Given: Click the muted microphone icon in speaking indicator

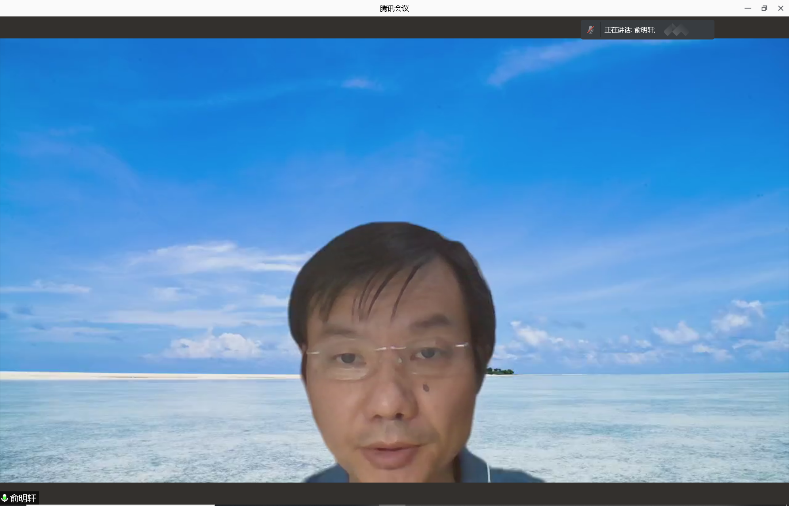Looking at the screenshot, I should pos(591,30).
